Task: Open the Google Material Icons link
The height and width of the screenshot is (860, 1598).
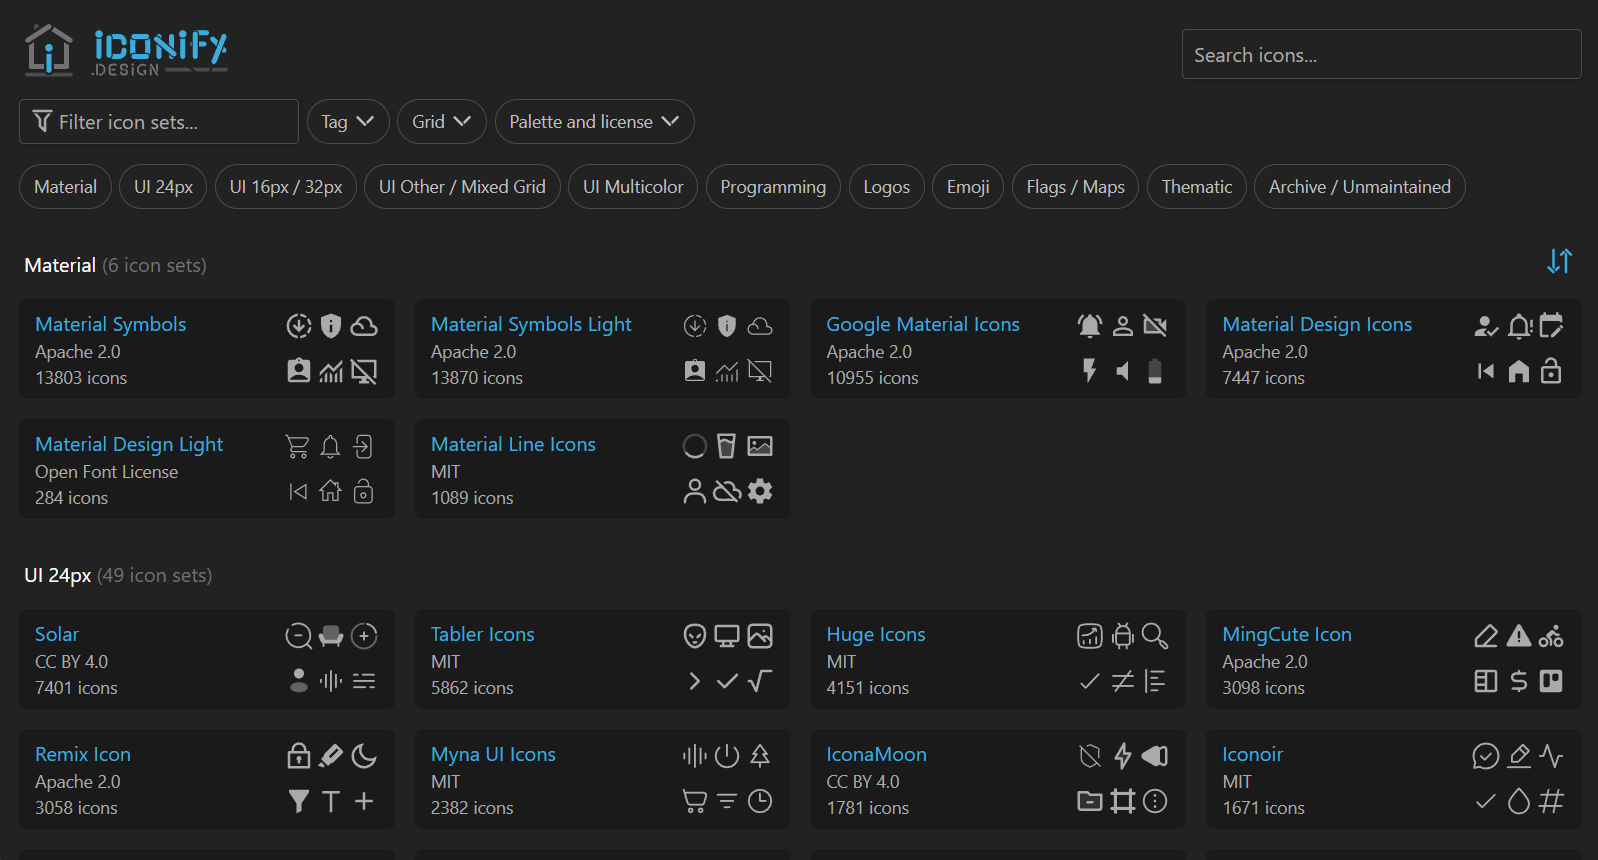Action: point(922,324)
